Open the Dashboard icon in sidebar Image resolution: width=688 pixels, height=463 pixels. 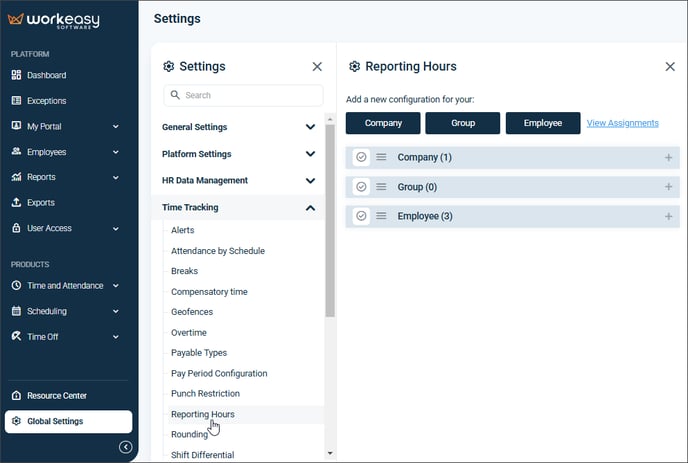point(16,75)
